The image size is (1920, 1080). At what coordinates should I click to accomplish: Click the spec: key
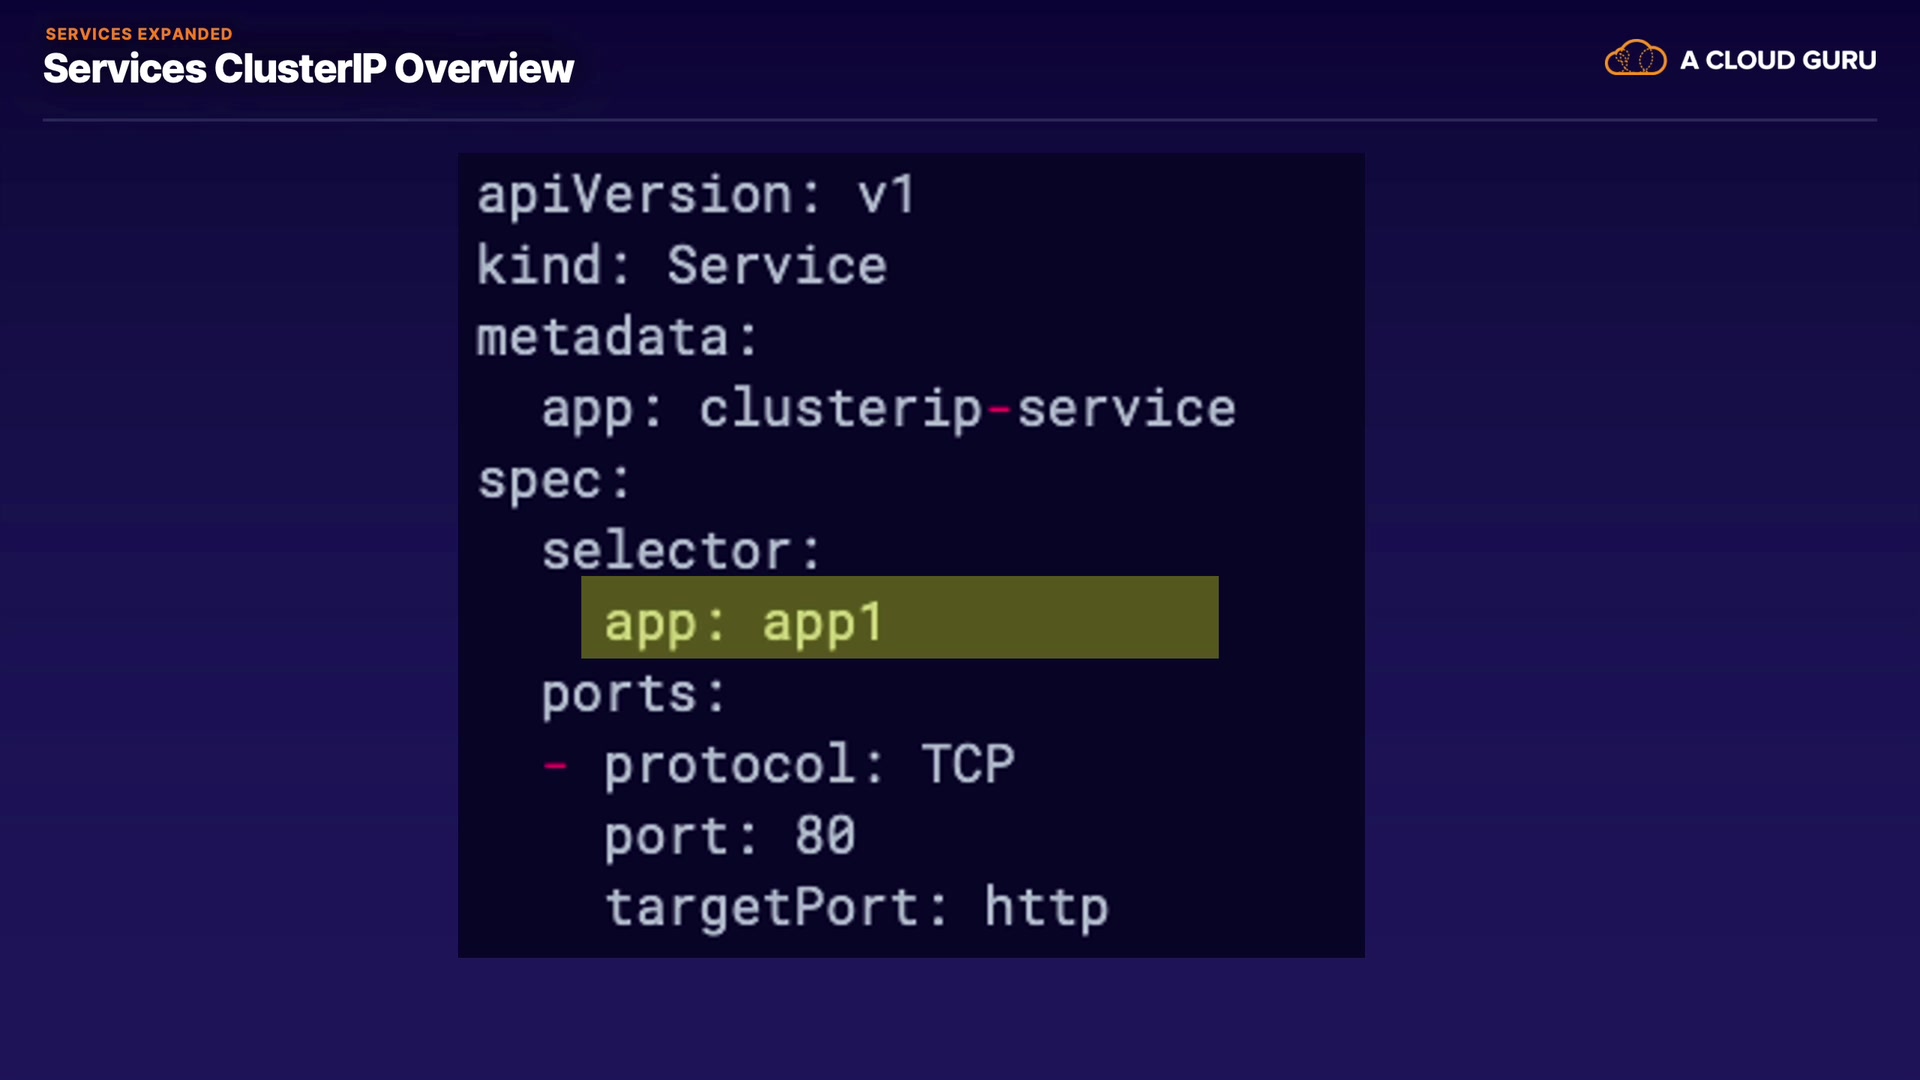[x=553, y=480]
